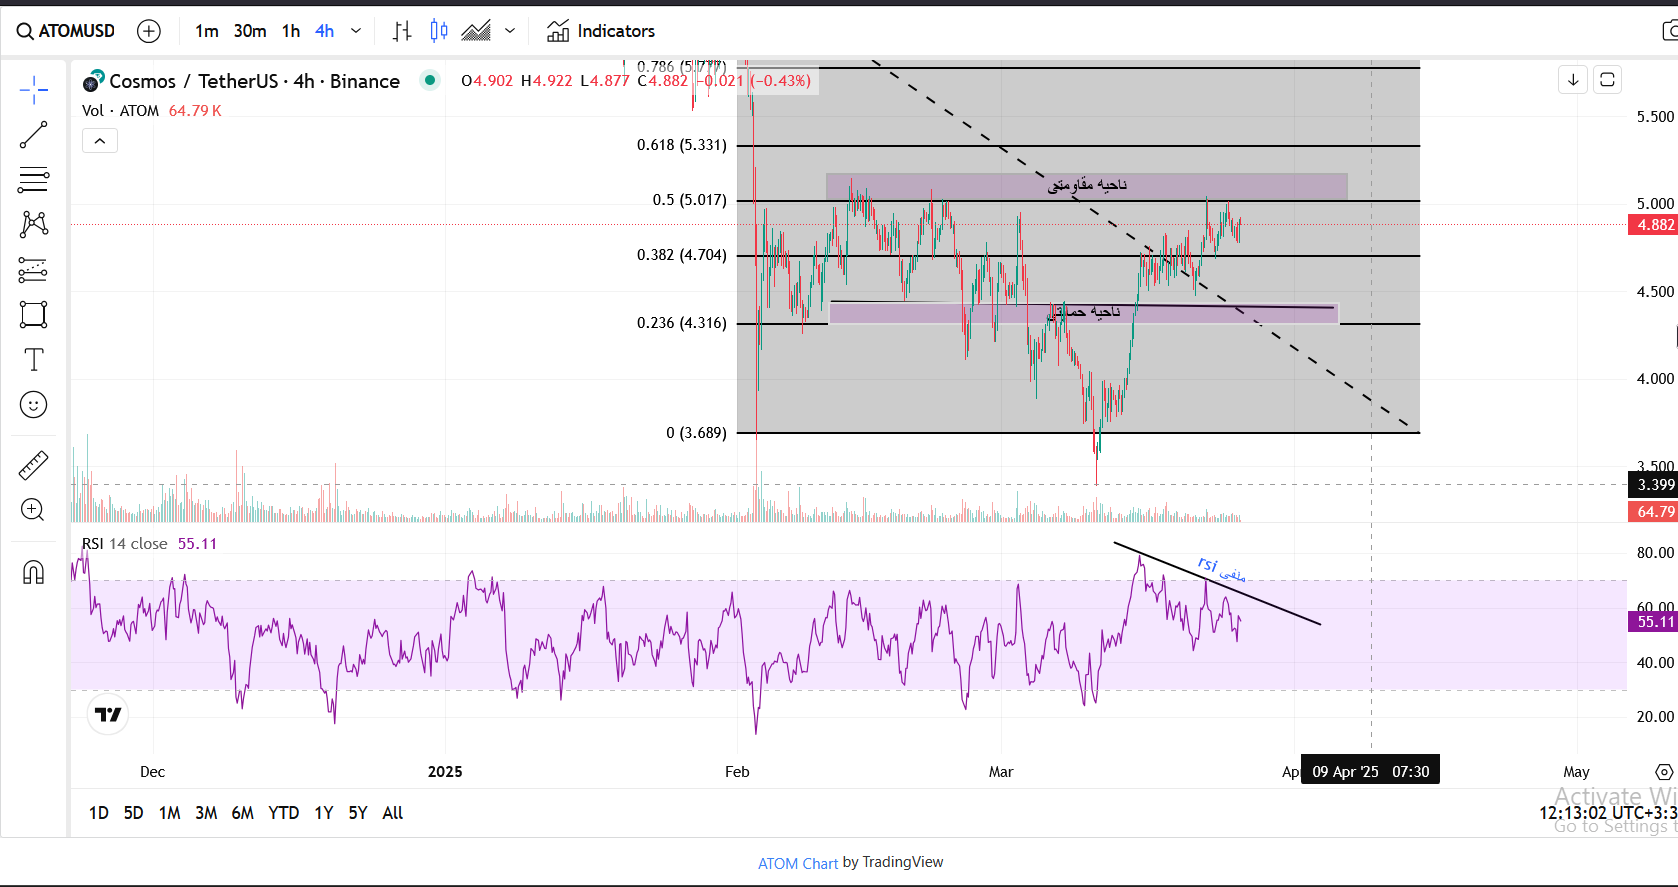Toggle the magnet snap mode
The image size is (1678, 887).
(33, 572)
